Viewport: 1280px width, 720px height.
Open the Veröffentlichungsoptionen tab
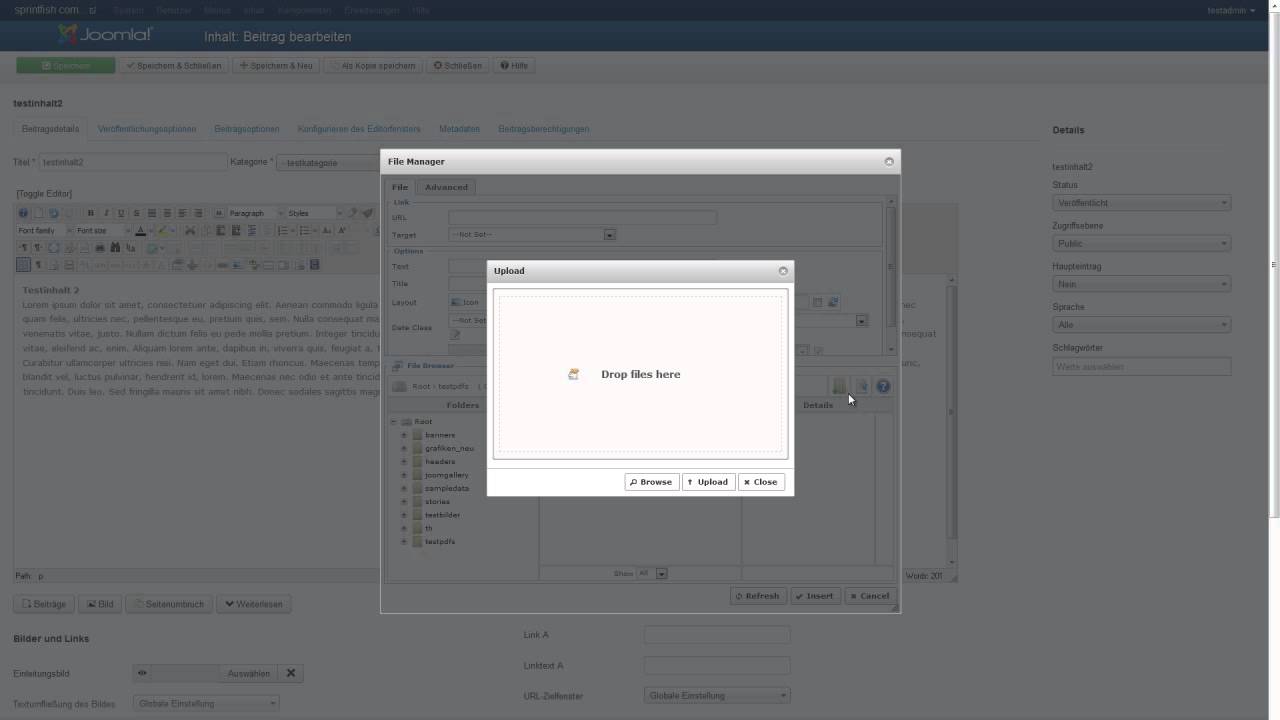point(147,129)
